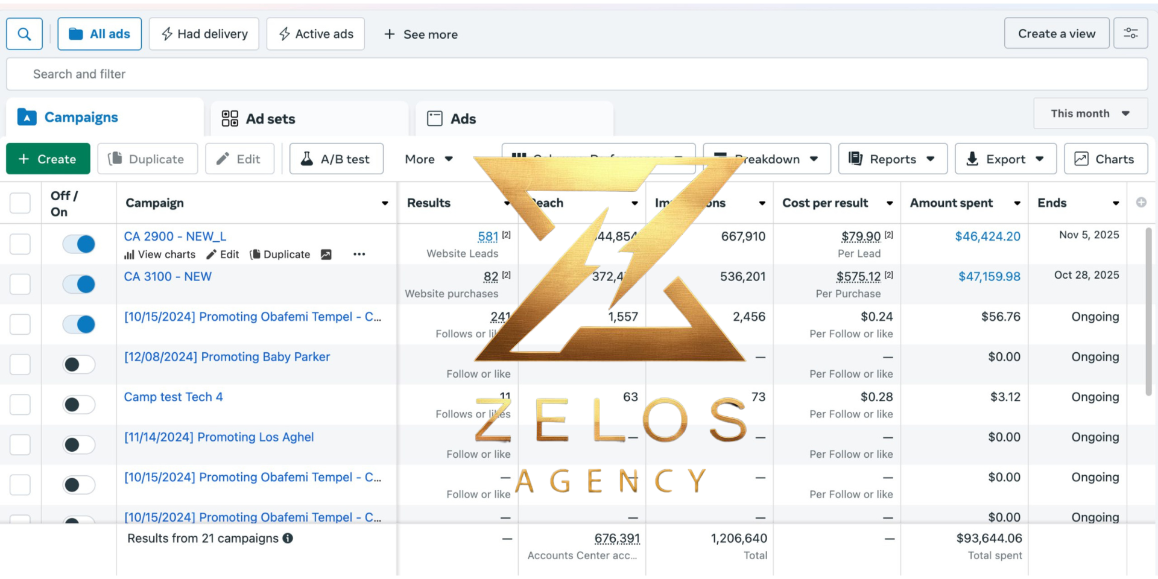
Task: Switch to the Campaigns tab
Action: coord(105,117)
